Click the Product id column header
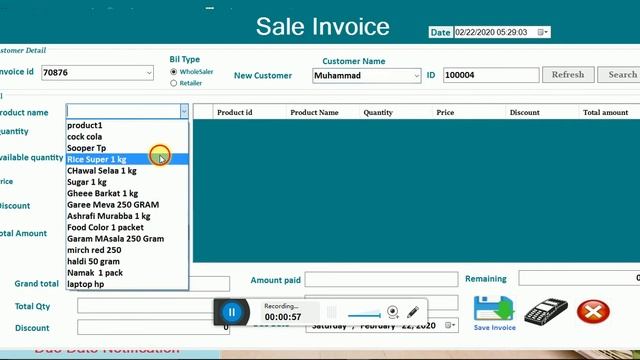The image size is (640, 360). pyautogui.click(x=249, y=112)
